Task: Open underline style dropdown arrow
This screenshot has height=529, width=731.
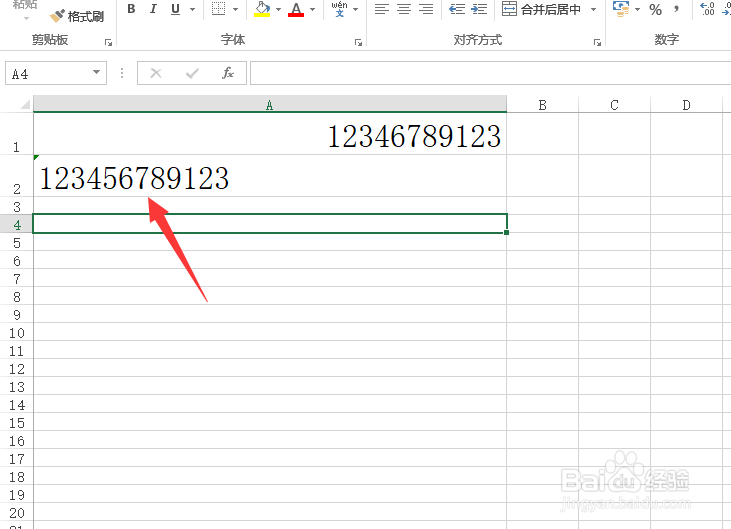Action: 192,9
